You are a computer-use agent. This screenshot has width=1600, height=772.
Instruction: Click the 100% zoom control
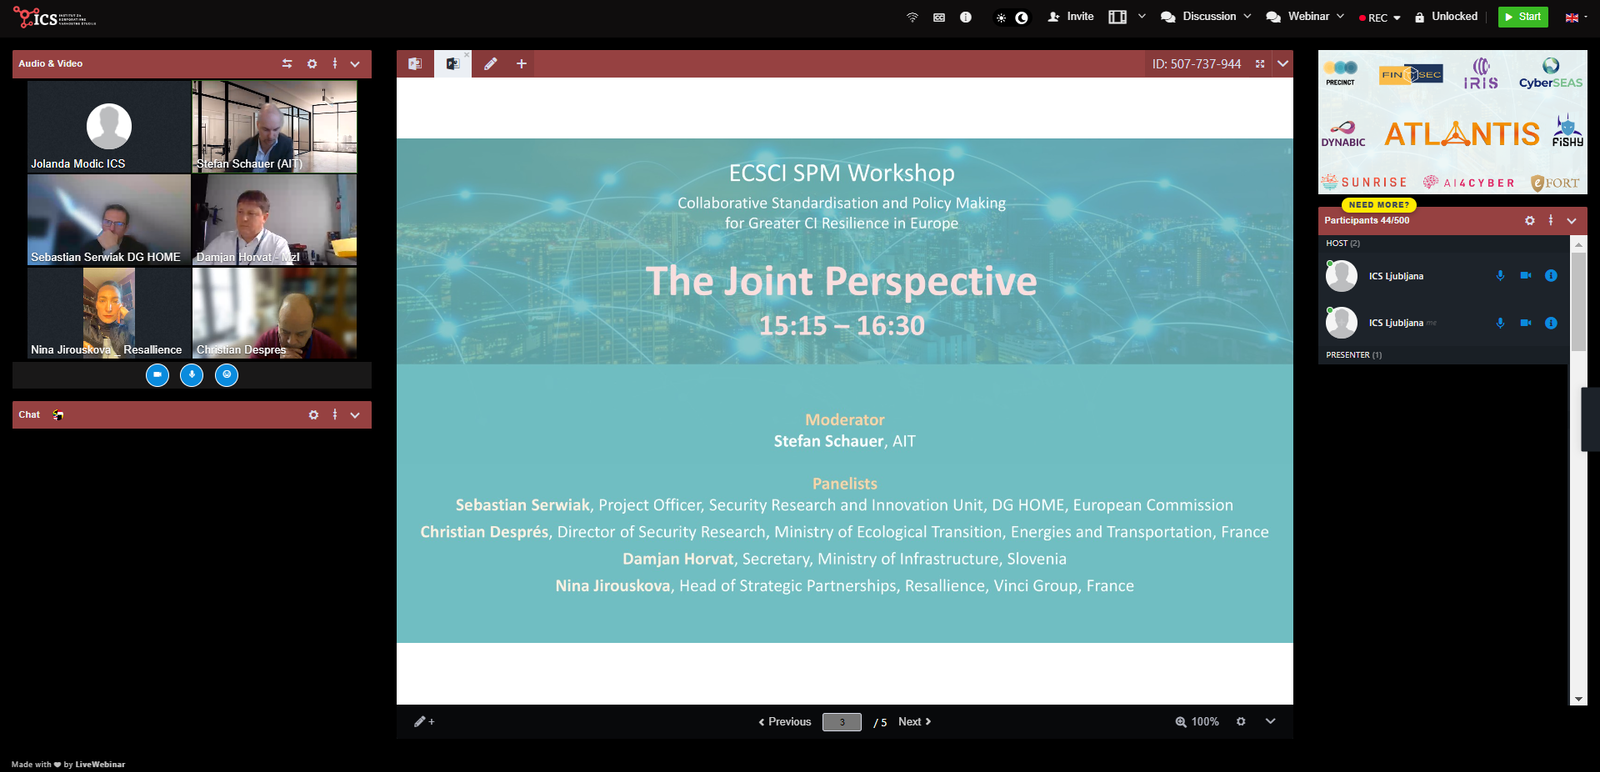[x=1197, y=722]
